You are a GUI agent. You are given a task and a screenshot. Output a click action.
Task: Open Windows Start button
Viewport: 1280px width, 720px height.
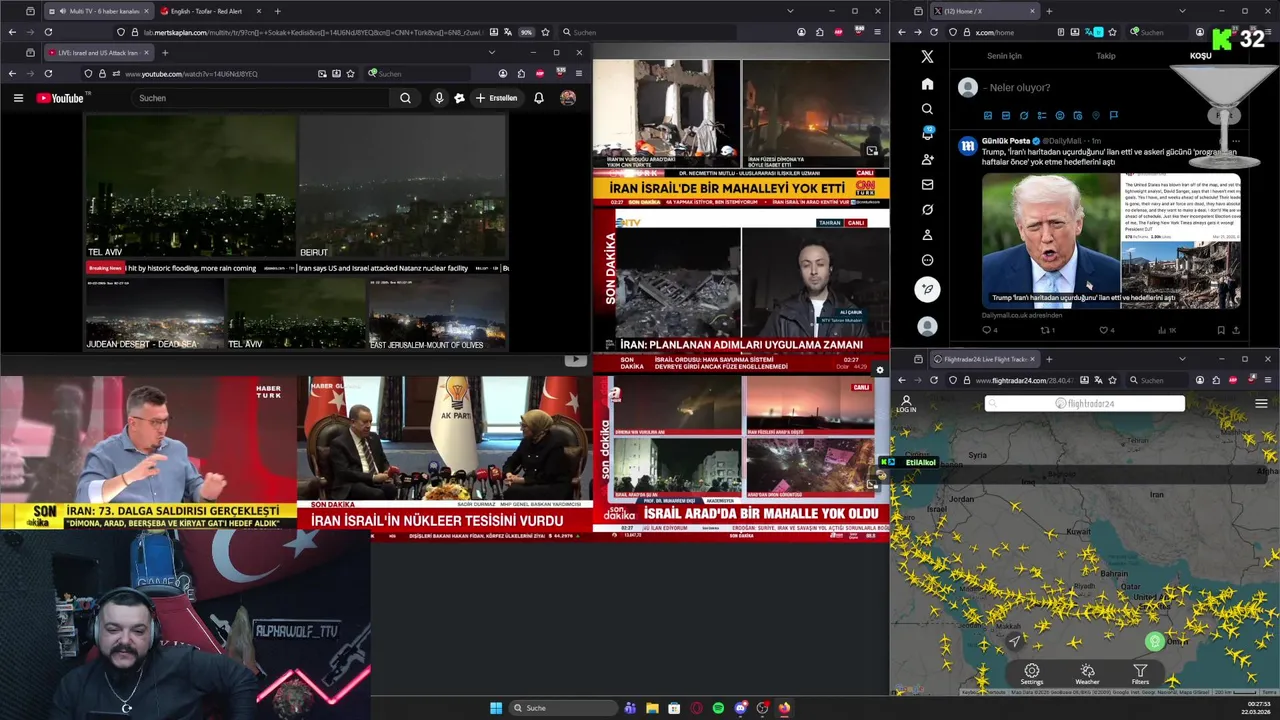coord(495,708)
